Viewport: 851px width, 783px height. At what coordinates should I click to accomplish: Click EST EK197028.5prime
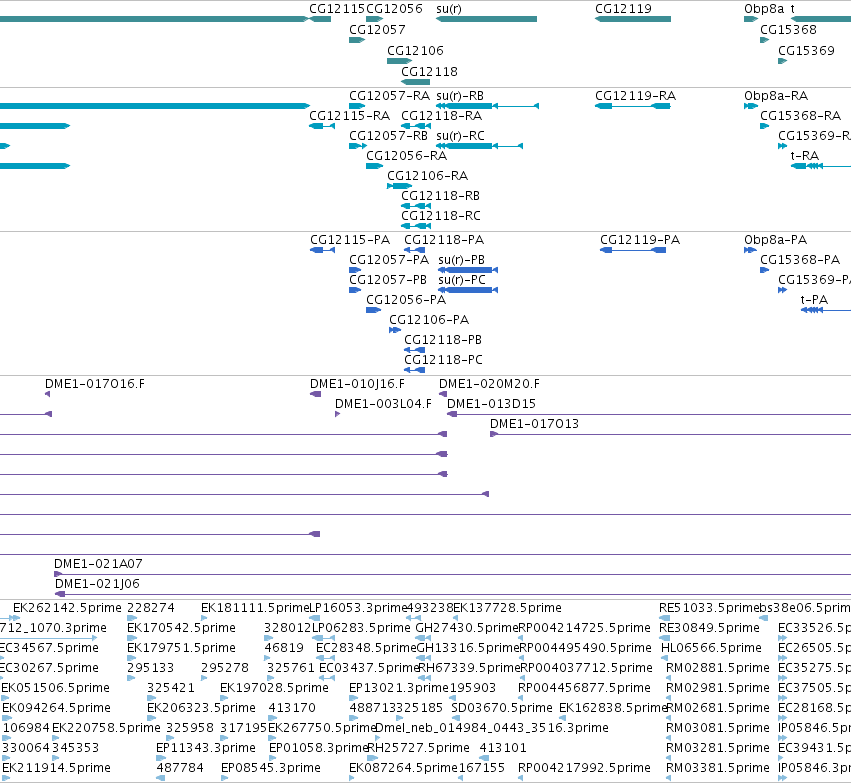coord(274,689)
